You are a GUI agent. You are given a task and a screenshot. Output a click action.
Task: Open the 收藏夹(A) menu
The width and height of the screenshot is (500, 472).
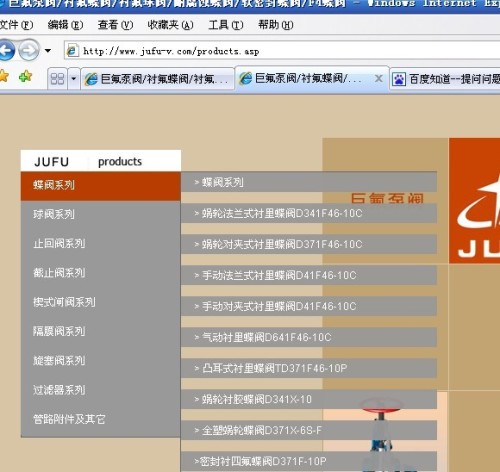pyautogui.click(x=170, y=25)
